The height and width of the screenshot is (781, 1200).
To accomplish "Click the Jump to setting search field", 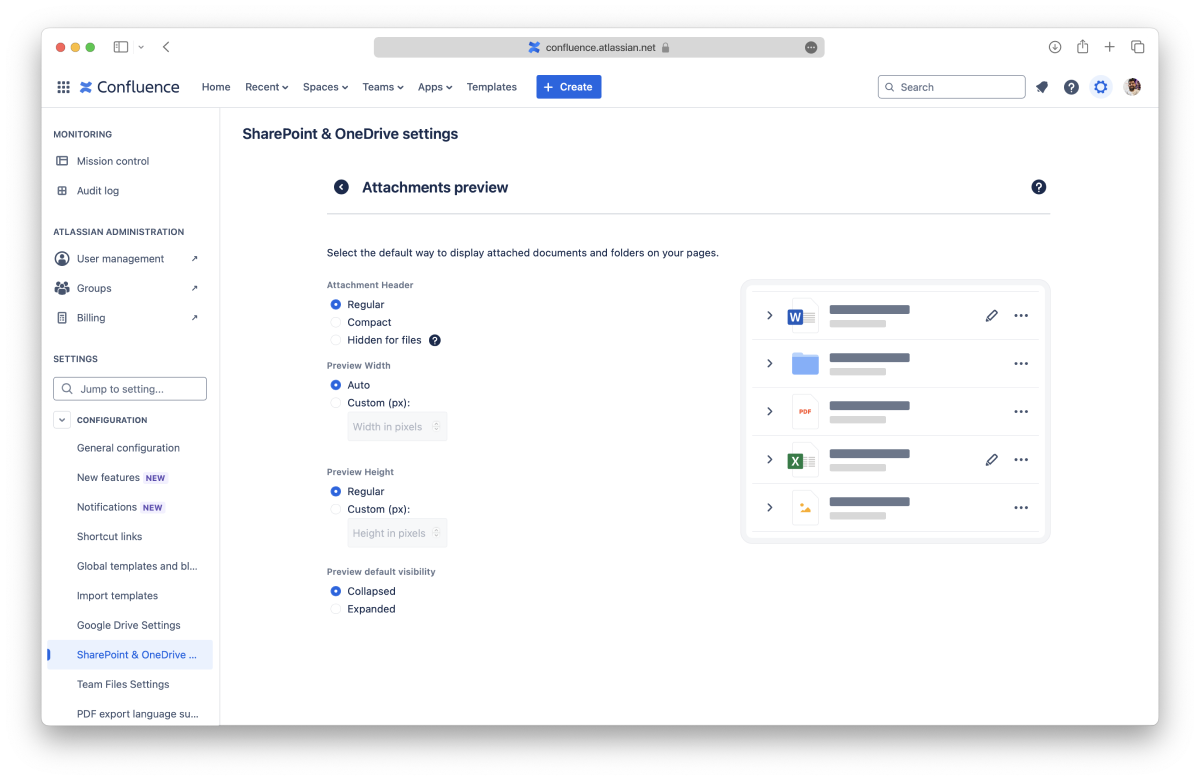I will [130, 389].
